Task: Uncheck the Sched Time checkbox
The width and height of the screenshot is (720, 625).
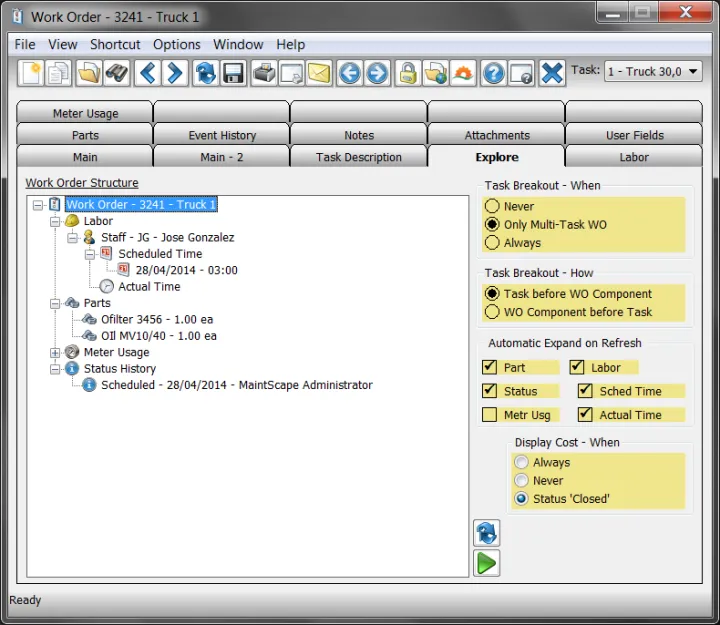Action: (x=585, y=391)
